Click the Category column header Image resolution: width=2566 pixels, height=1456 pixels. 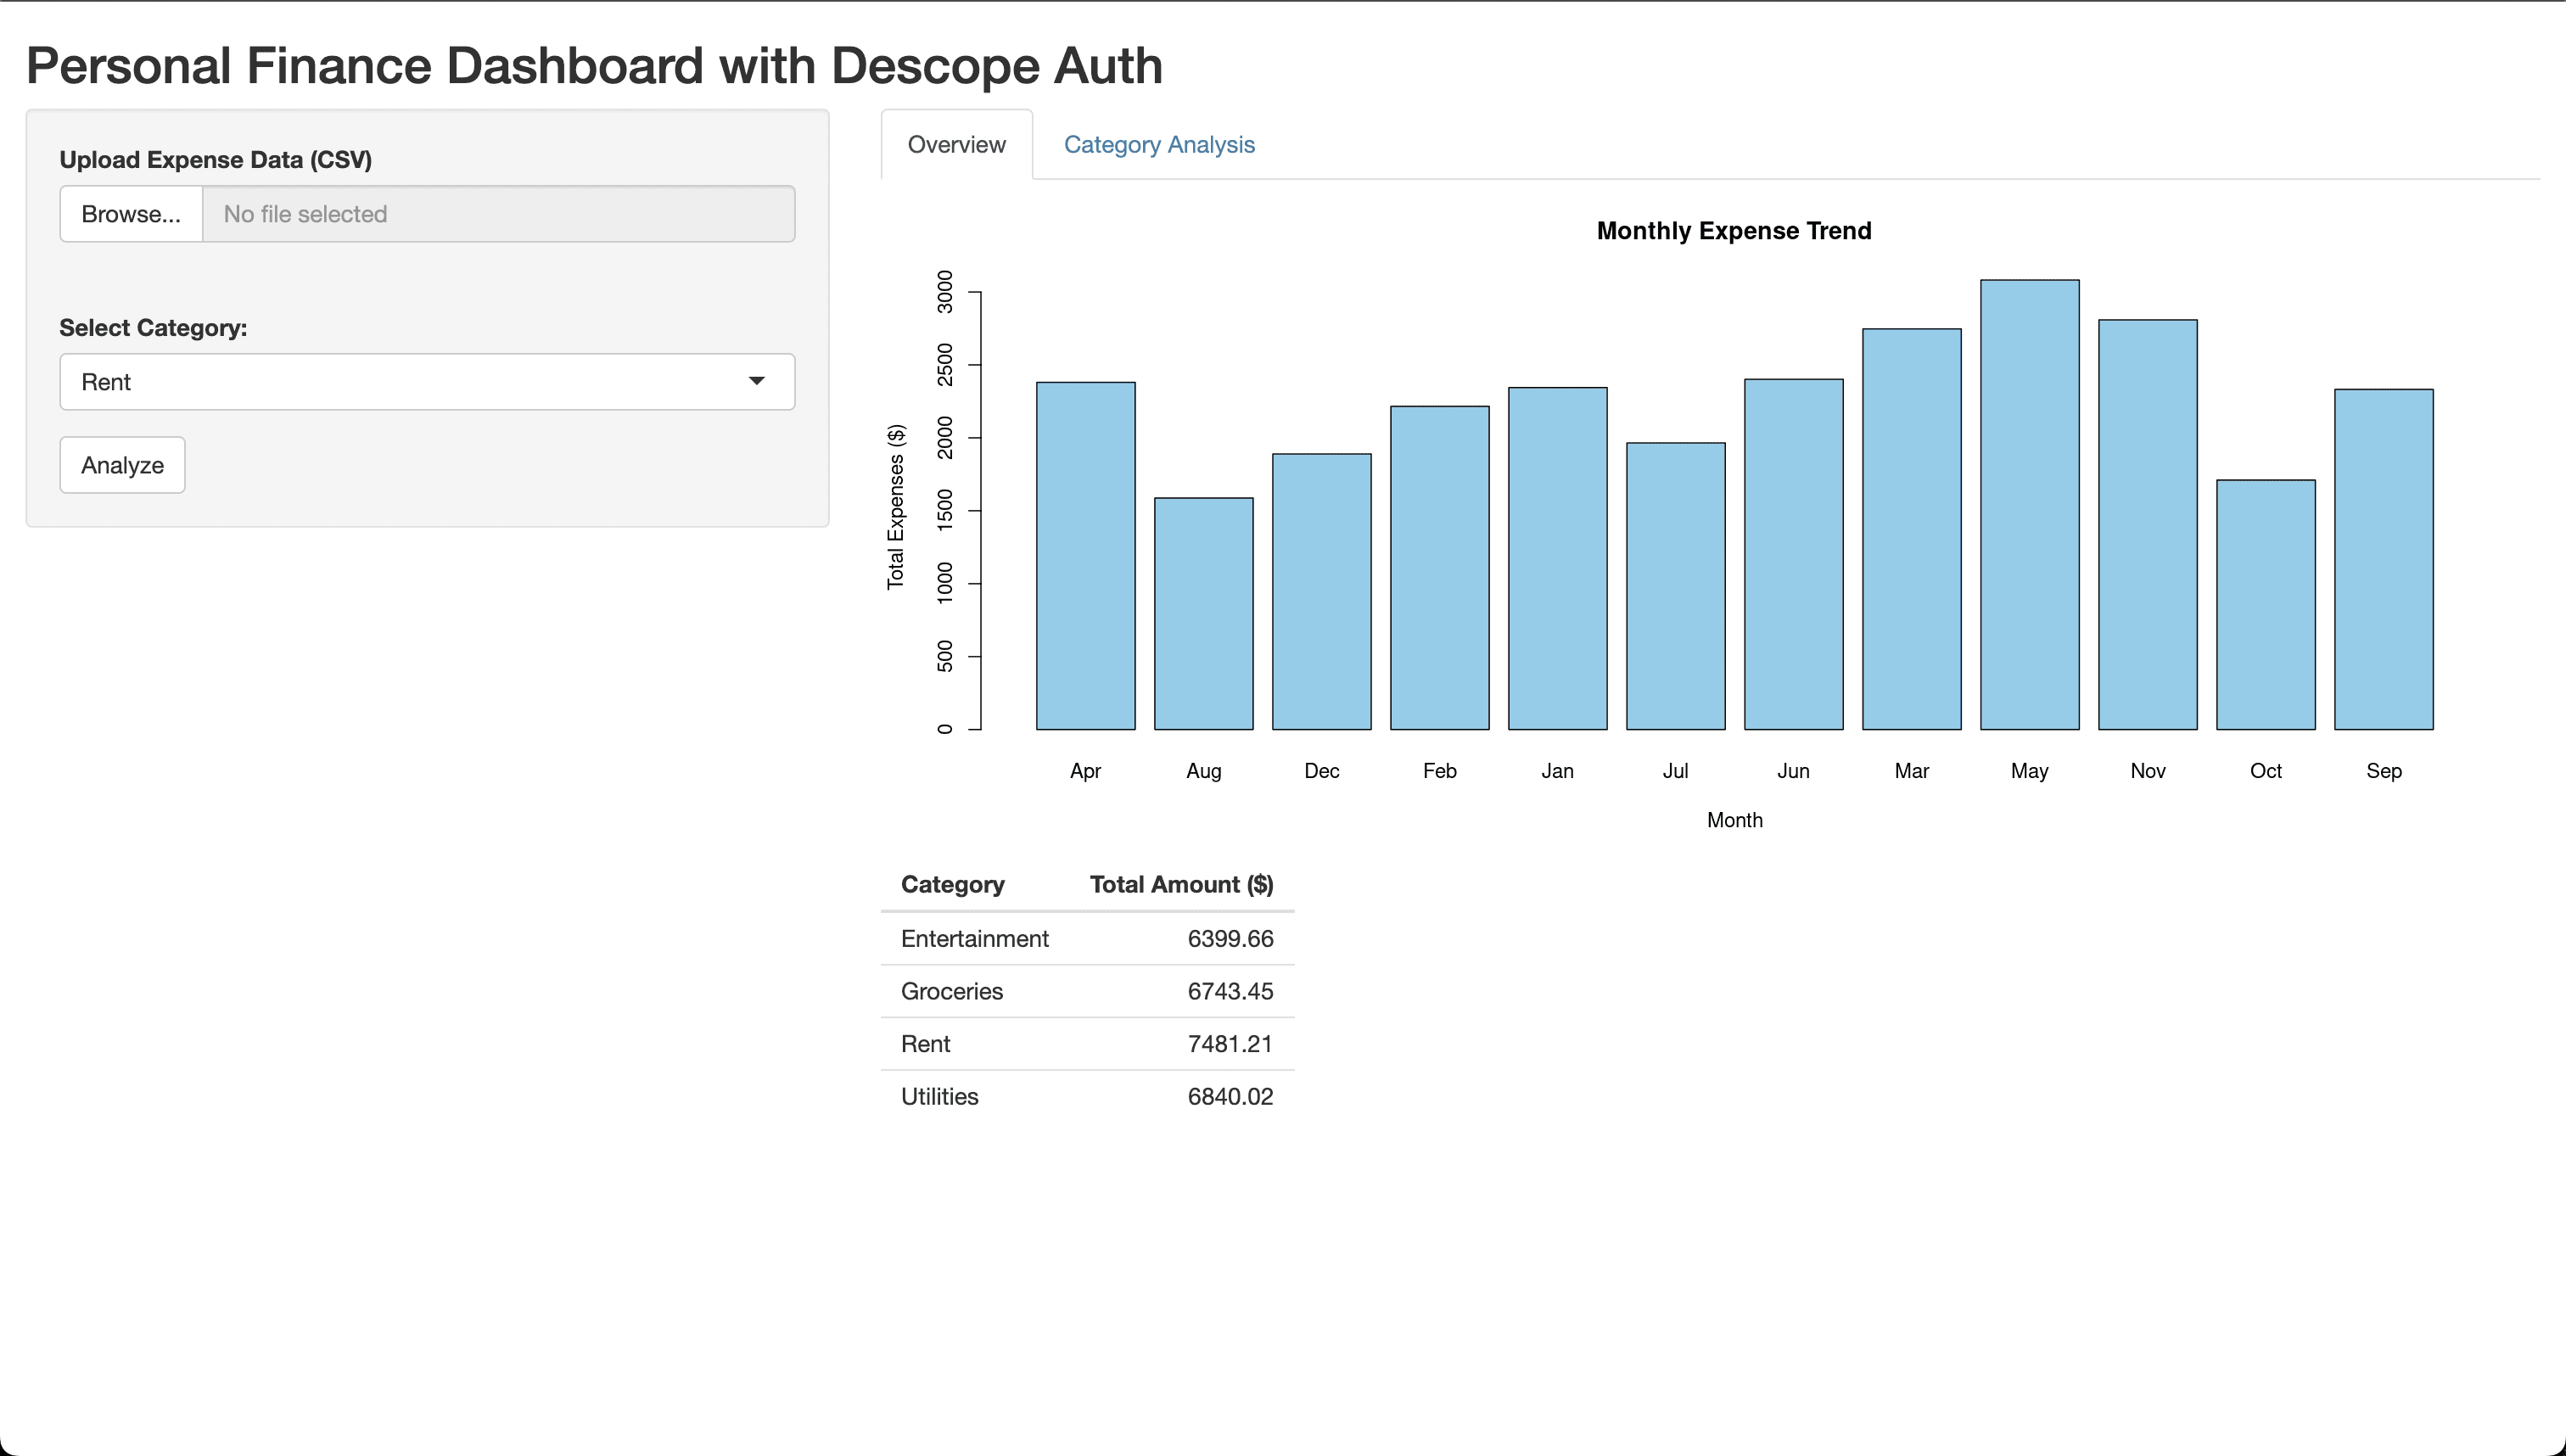pyautogui.click(x=952, y=884)
